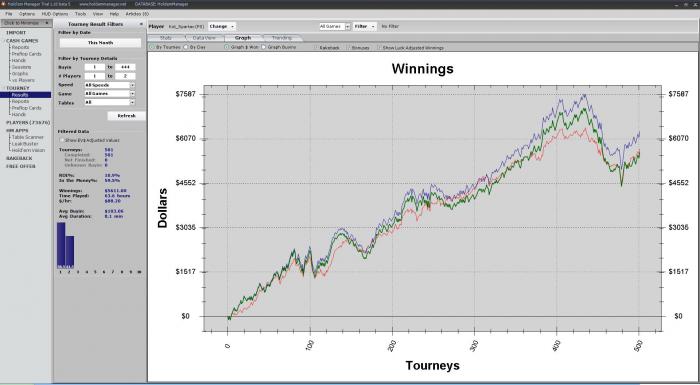The height and width of the screenshot is (385, 700).
Task: Select TOURNEY section in the sidebar
Action: (x=18, y=88)
